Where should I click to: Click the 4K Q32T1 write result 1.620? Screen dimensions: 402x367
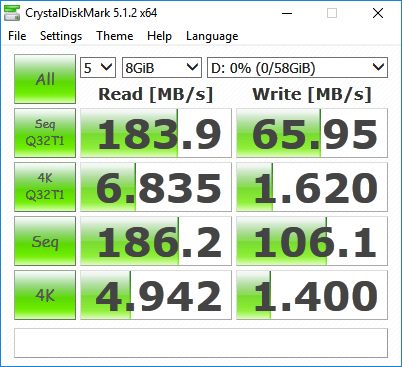tap(312, 187)
